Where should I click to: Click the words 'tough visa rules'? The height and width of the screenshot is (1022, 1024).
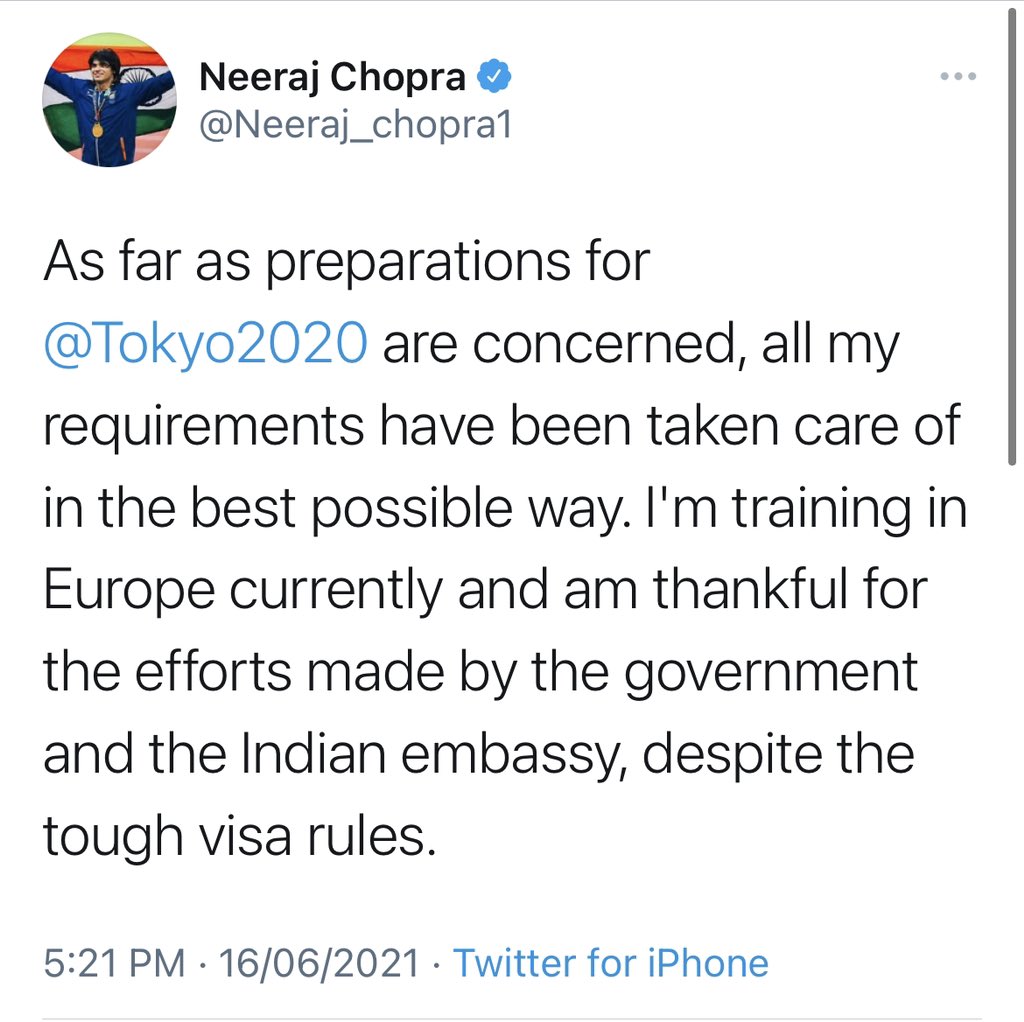point(240,834)
